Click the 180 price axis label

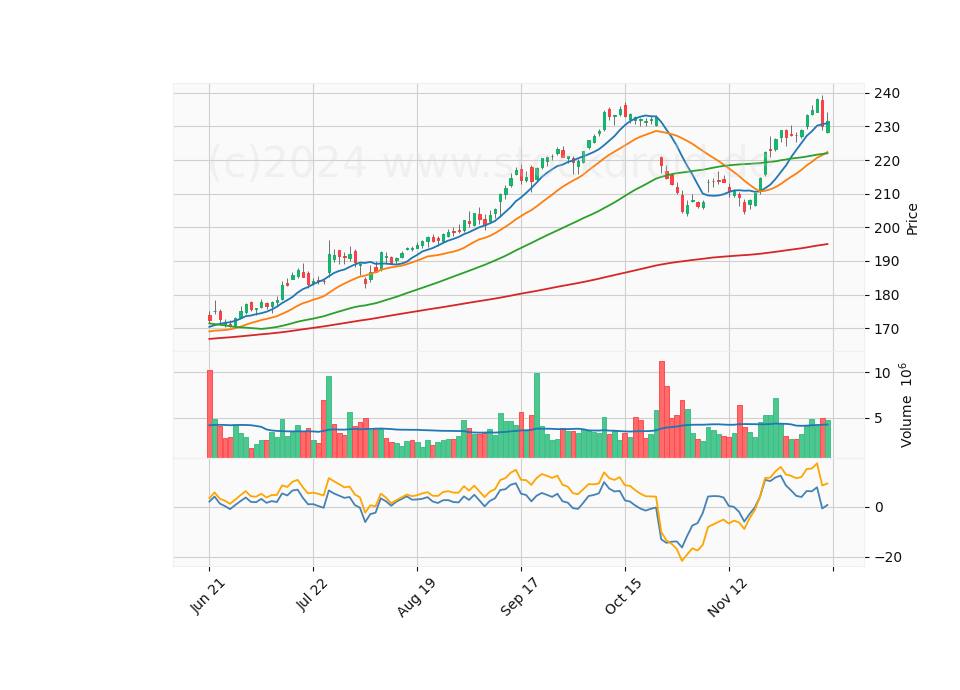887,295
